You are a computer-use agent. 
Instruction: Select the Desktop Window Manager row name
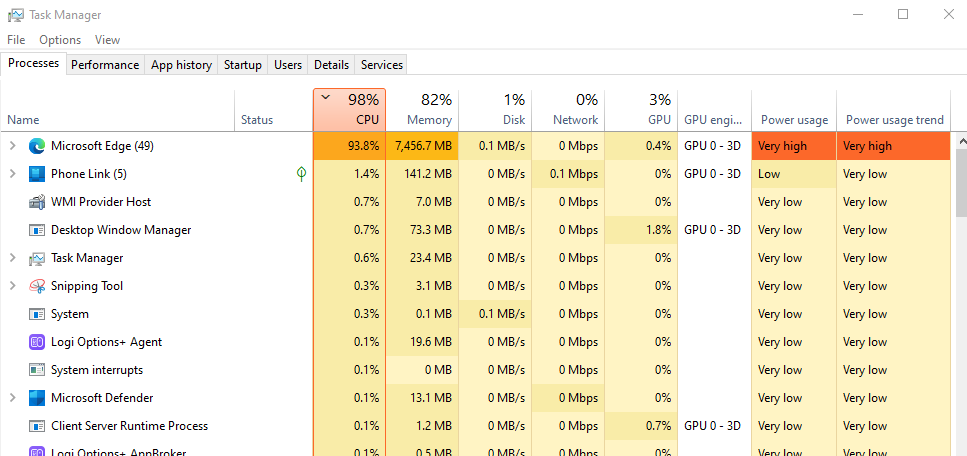[x=121, y=230]
